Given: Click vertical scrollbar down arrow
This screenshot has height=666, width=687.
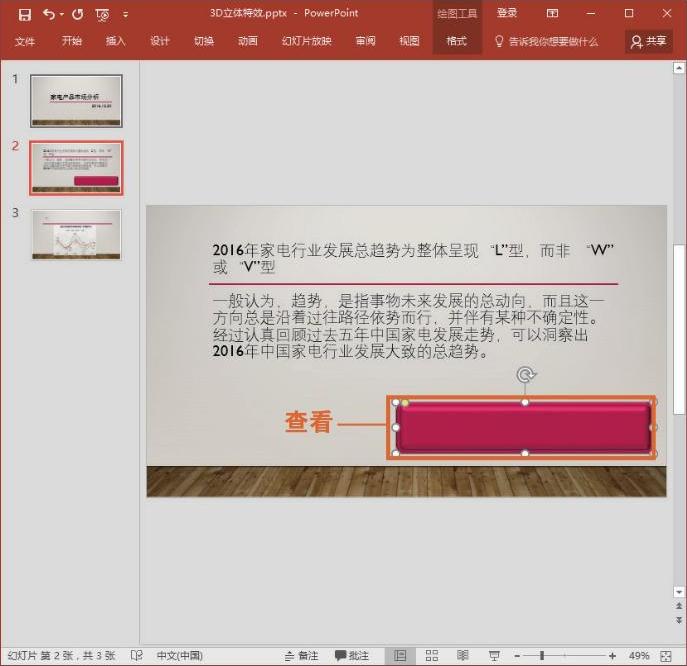Looking at the screenshot, I should coord(679,592).
